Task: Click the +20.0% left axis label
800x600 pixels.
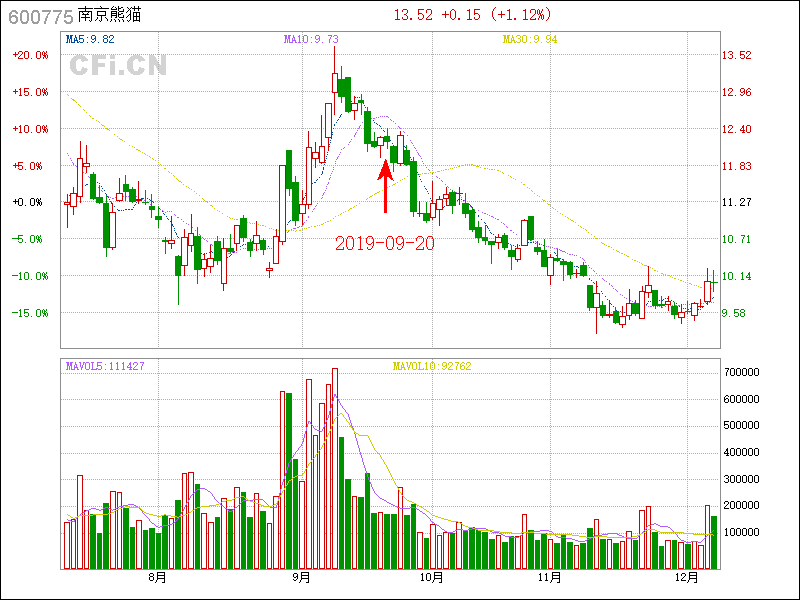Action: (30, 55)
